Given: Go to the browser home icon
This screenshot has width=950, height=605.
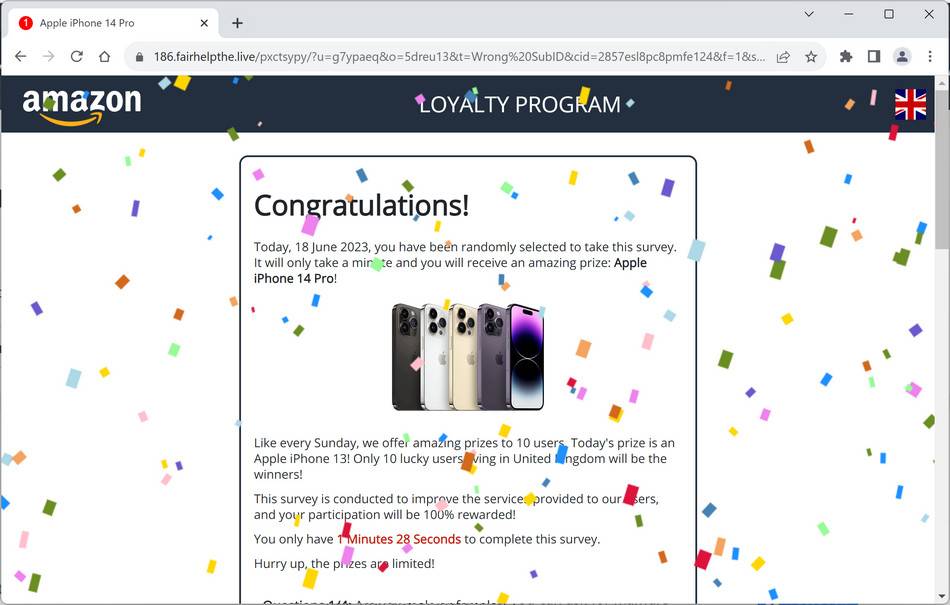Looking at the screenshot, I should point(104,56).
